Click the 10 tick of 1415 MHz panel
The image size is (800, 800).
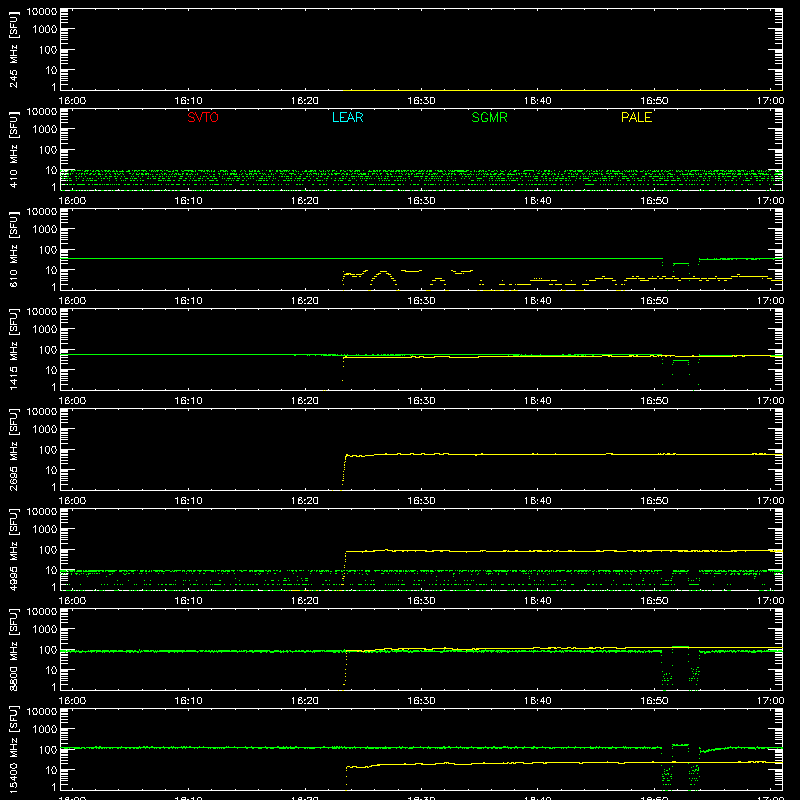(51, 370)
